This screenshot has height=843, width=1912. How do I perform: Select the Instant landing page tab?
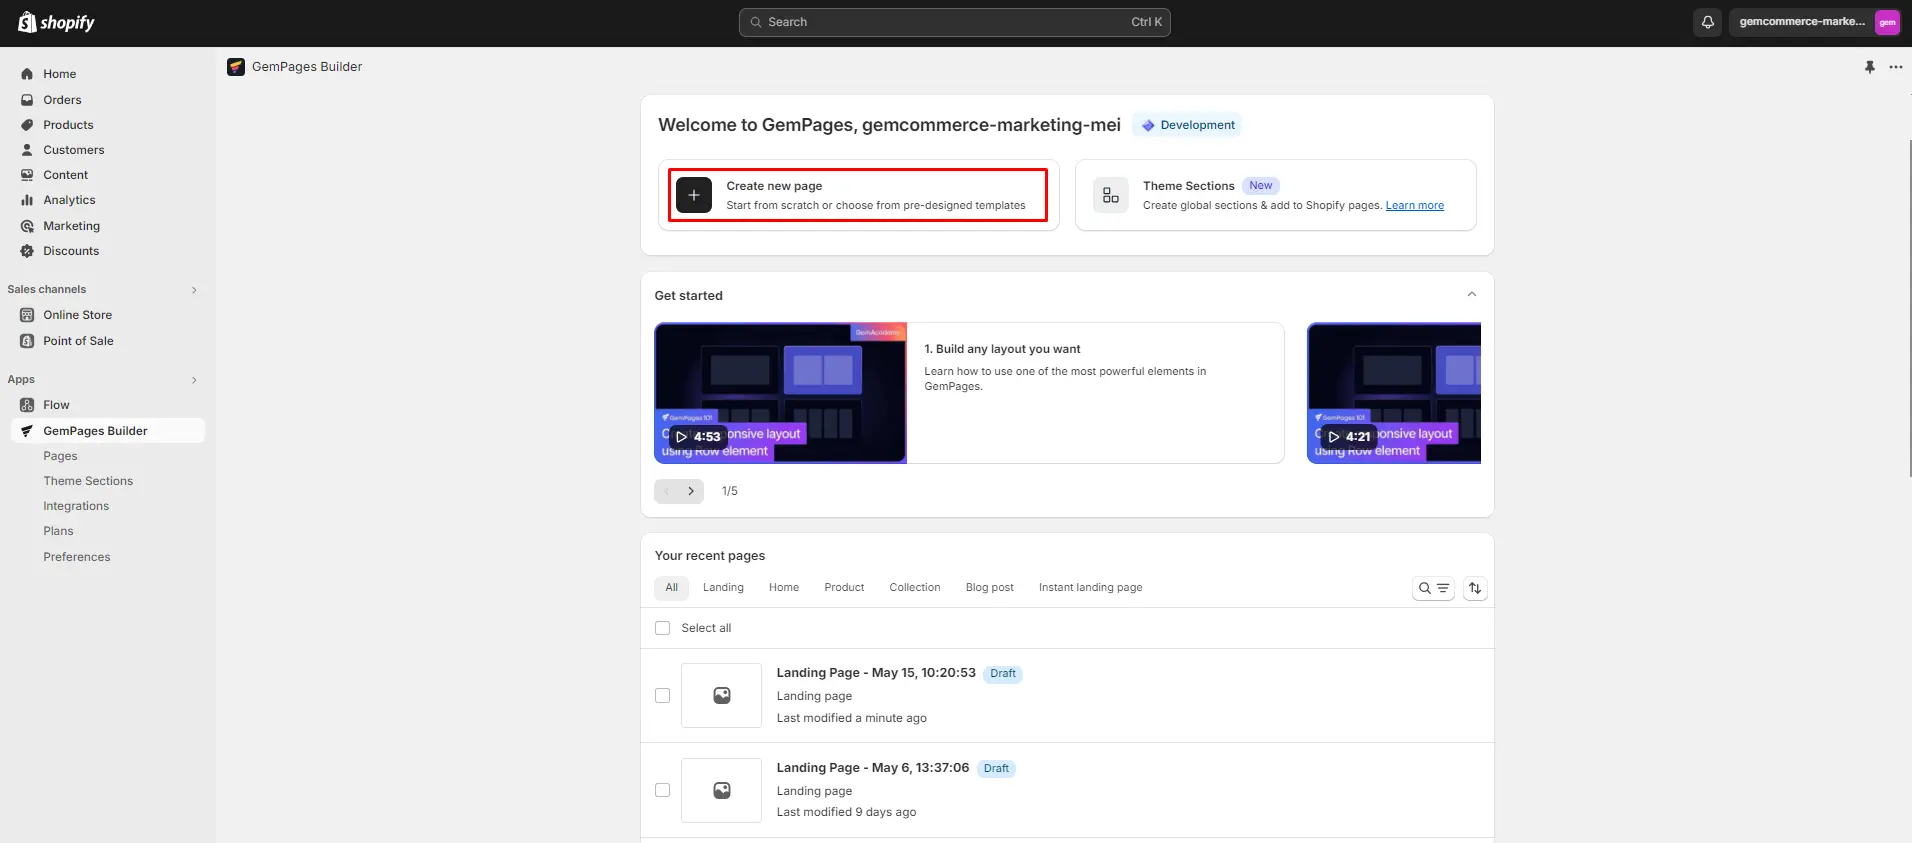(x=1090, y=588)
